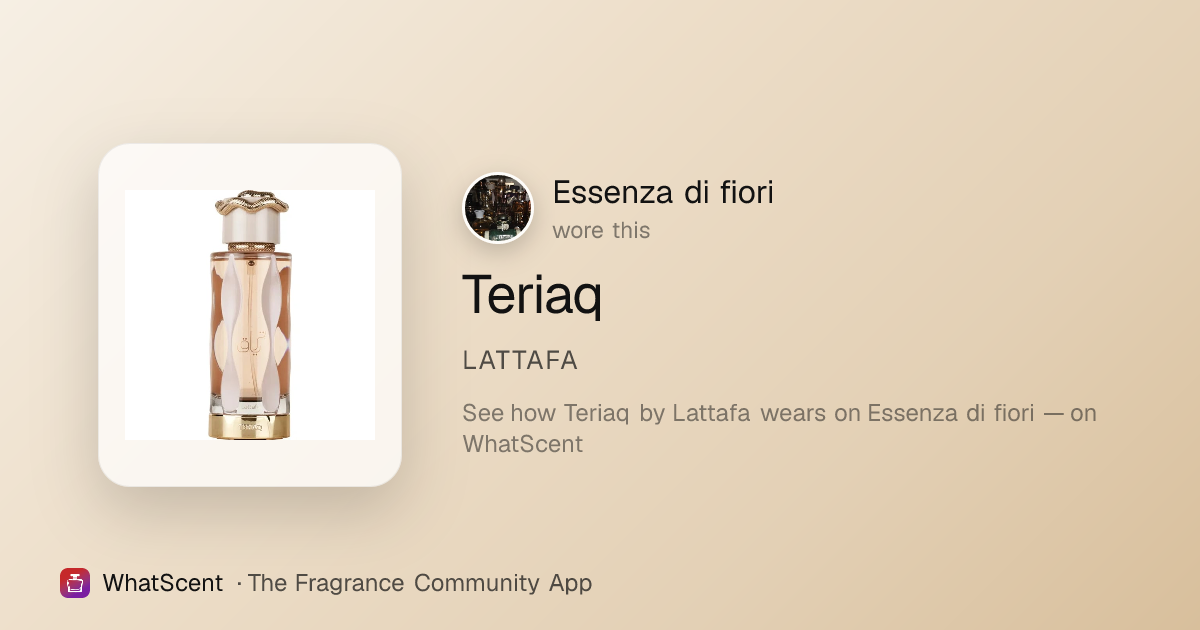Screen dimensions: 1200x630
Task: Click the WhatScent app logo icon
Action: coord(75,583)
